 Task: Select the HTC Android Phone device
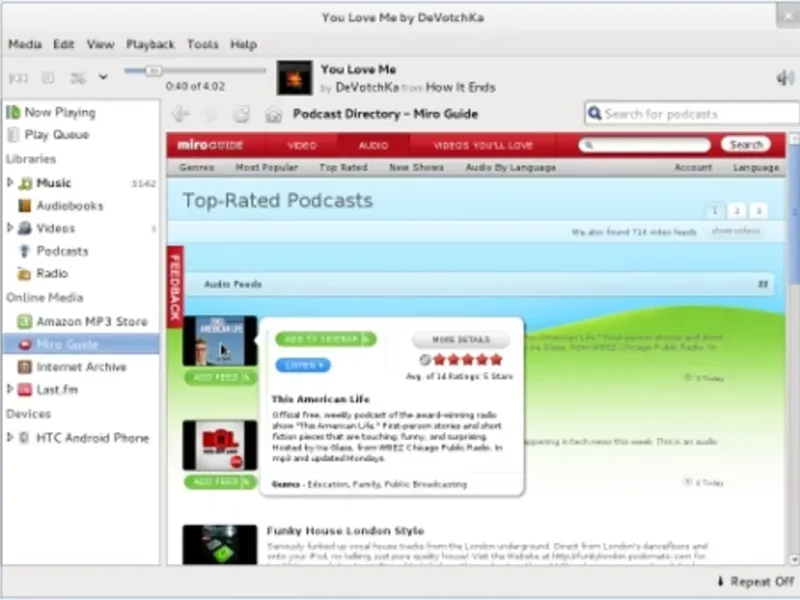coord(92,438)
